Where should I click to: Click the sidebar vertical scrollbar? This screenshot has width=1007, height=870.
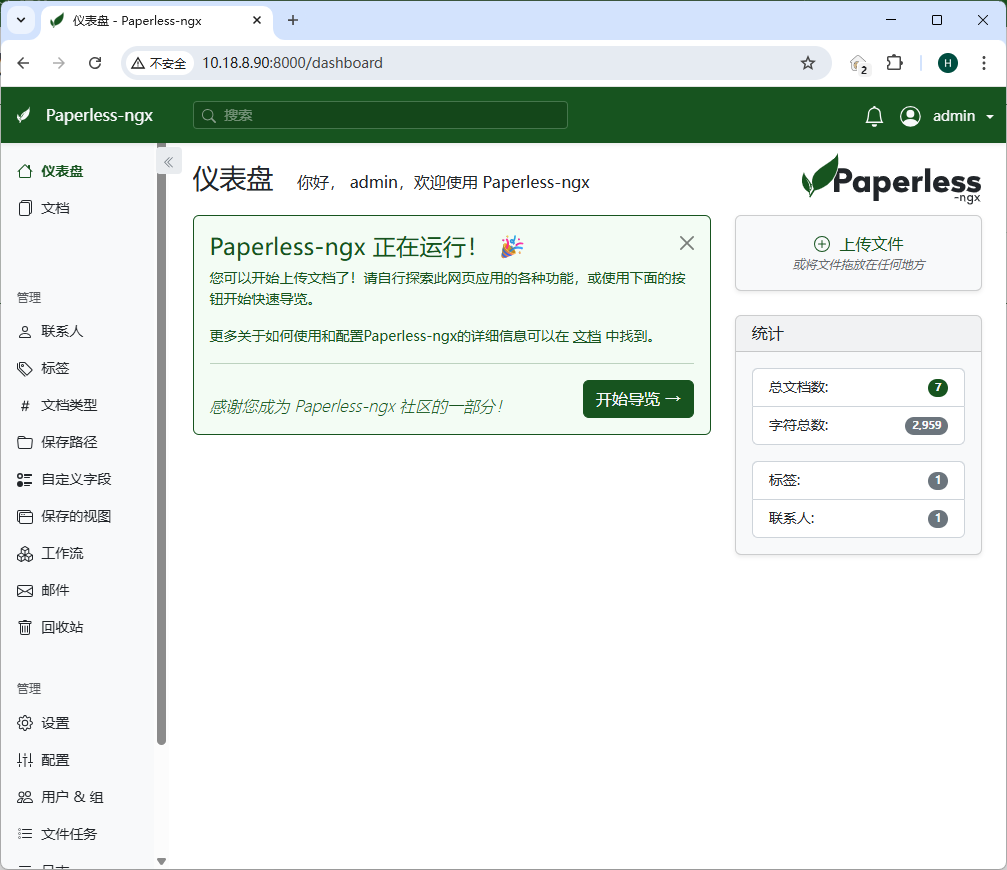(x=161, y=443)
